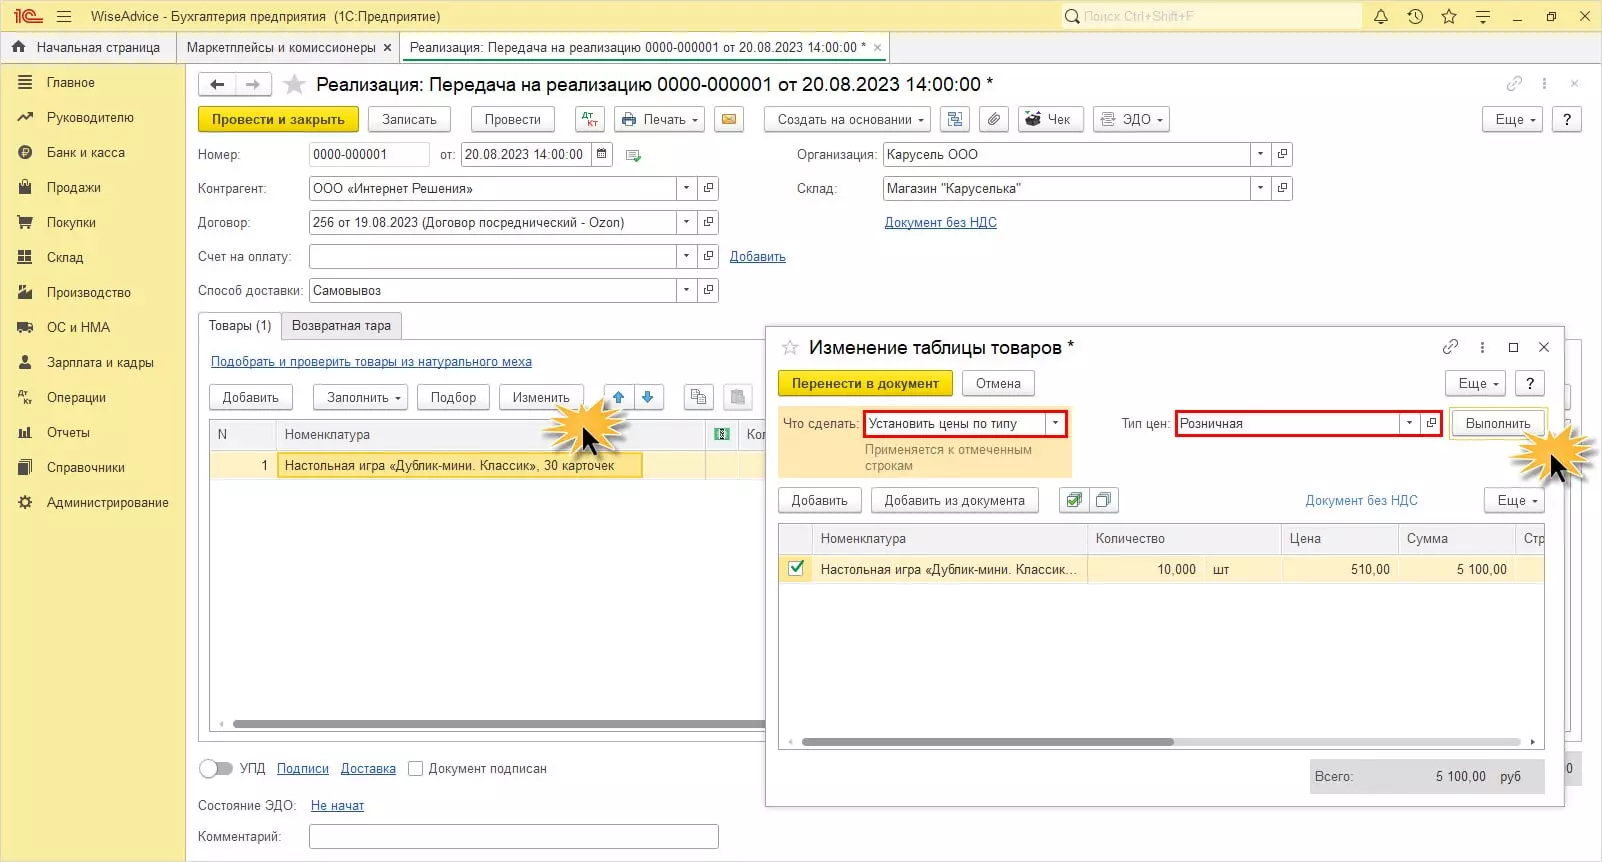
Task: Enable the Документ подписан checkbox
Action: (x=416, y=768)
